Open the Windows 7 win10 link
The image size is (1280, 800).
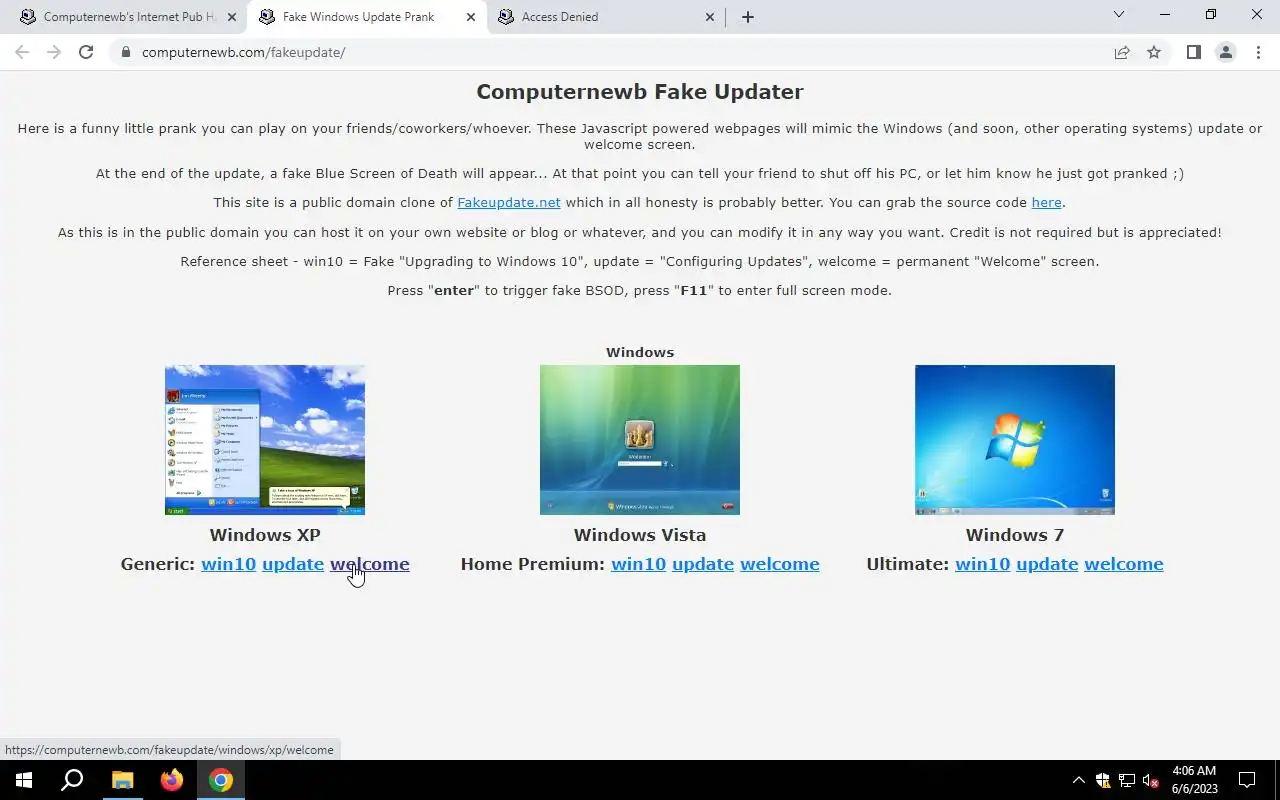982,564
